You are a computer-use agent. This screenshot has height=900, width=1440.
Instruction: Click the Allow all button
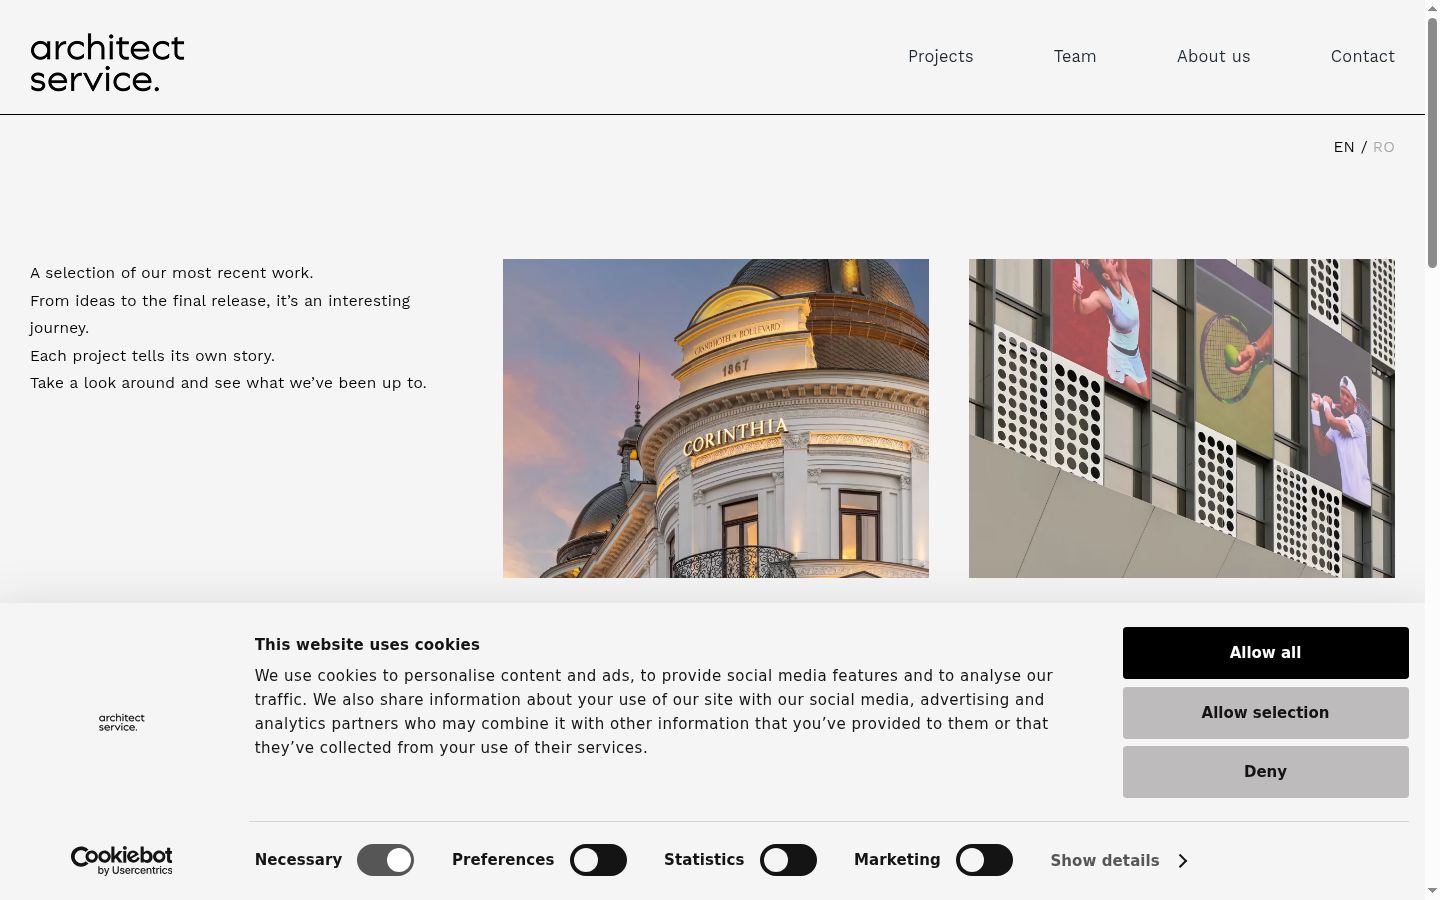click(x=1265, y=653)
